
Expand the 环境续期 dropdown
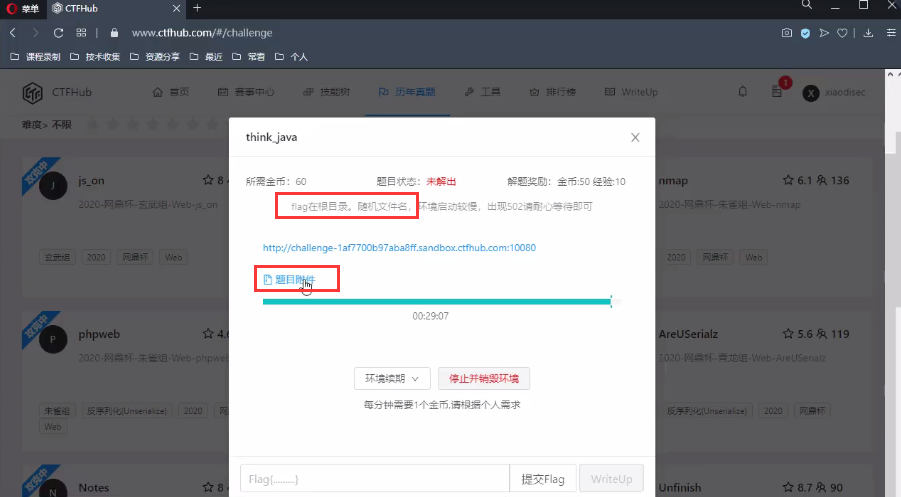(x=392, y=379)
